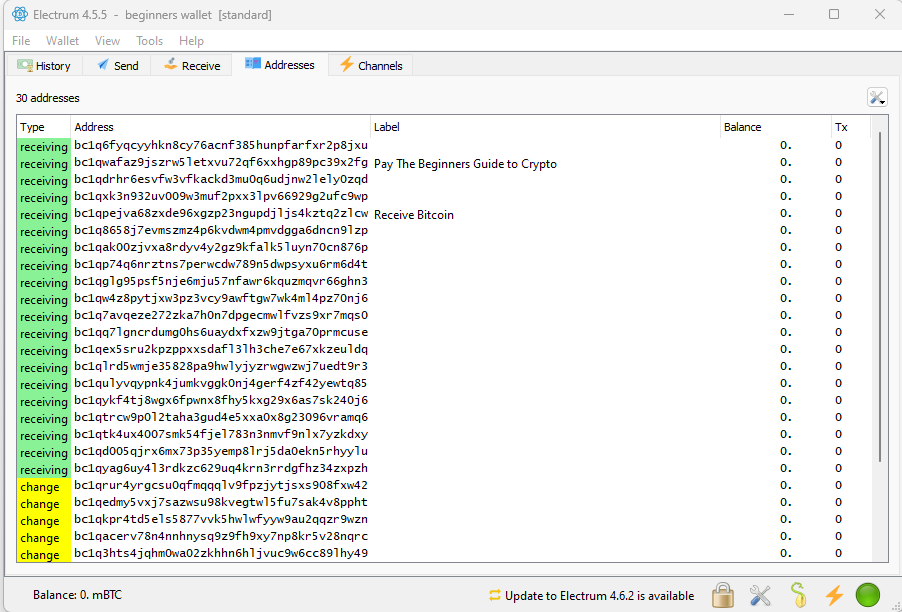902x612 pixels.
Task: Switch to the History tab
Action: click(x=44, y=66)
